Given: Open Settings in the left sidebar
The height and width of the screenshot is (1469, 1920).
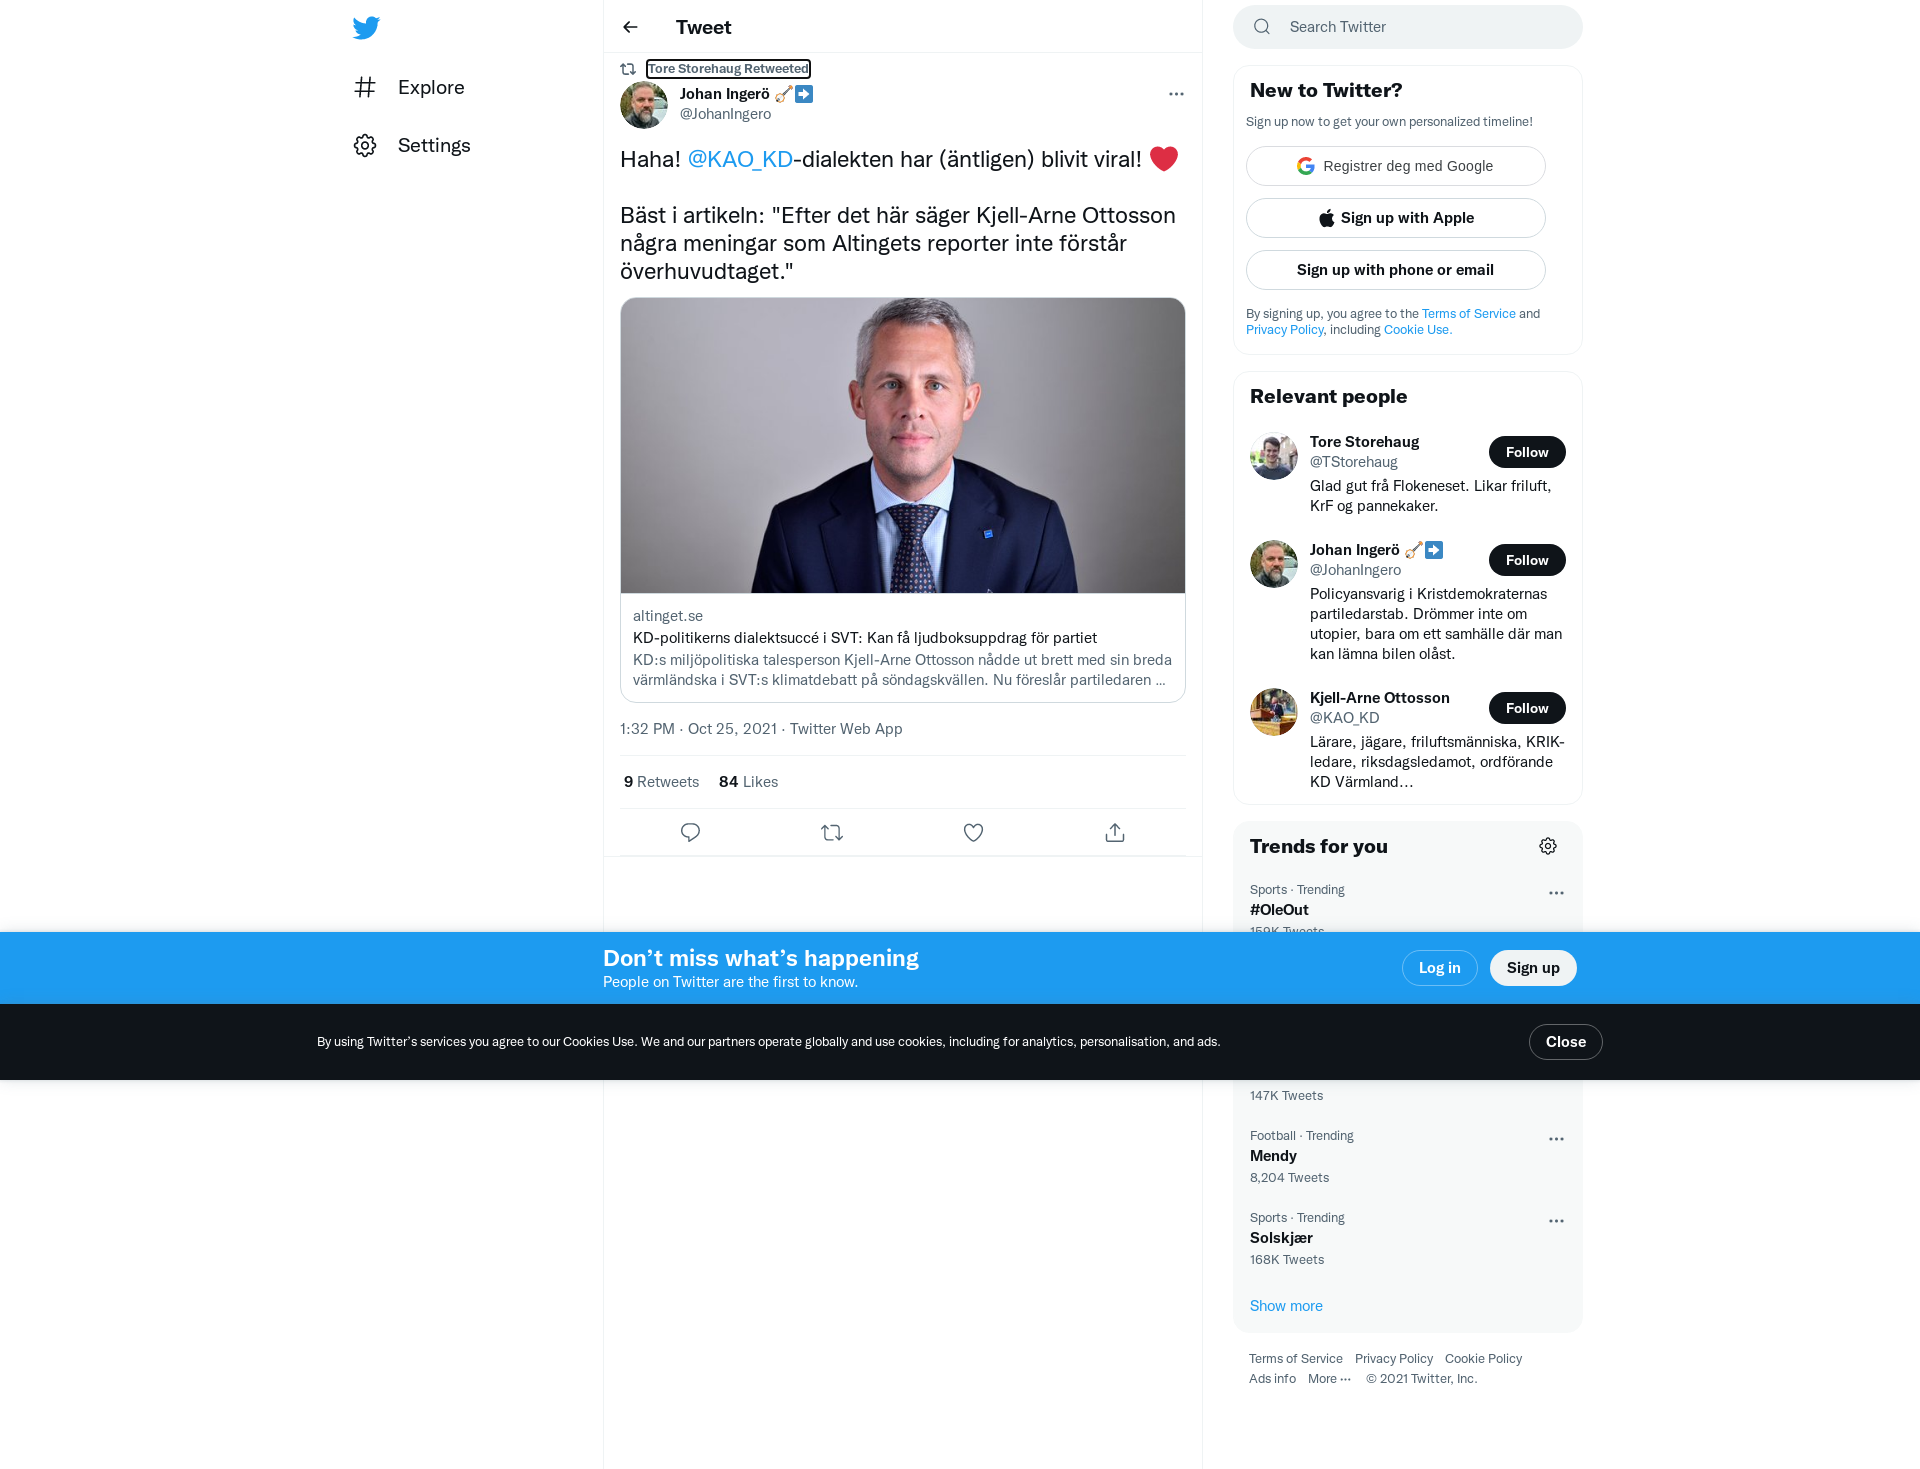Looking at the screenshot, I should pos(412,145).
